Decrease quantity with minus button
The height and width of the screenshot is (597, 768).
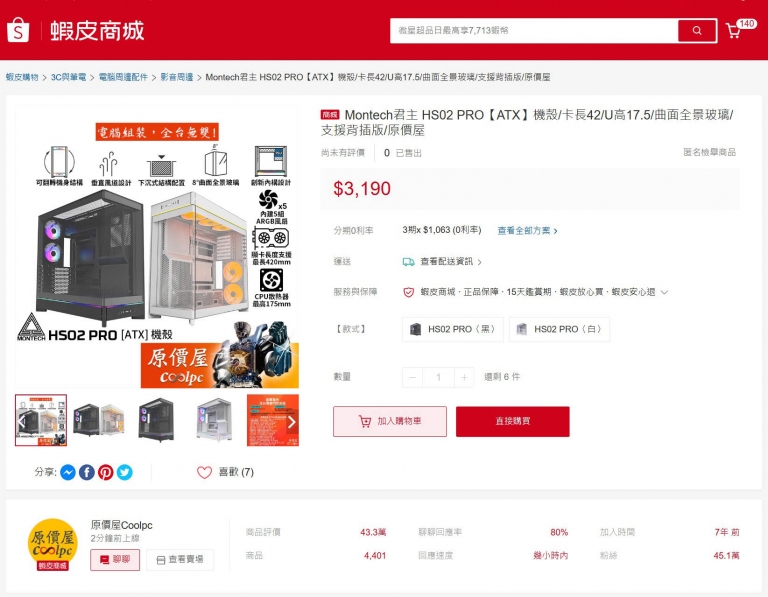pyautogui.click(x=412, y=377)
